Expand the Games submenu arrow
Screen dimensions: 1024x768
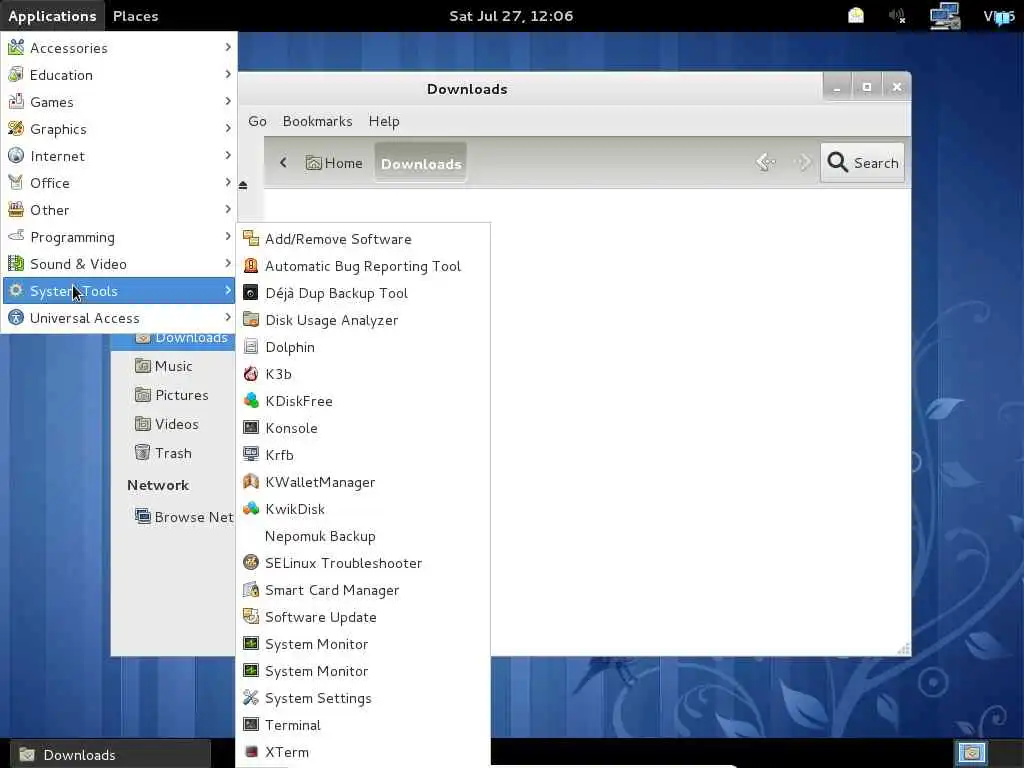[227, 101]
